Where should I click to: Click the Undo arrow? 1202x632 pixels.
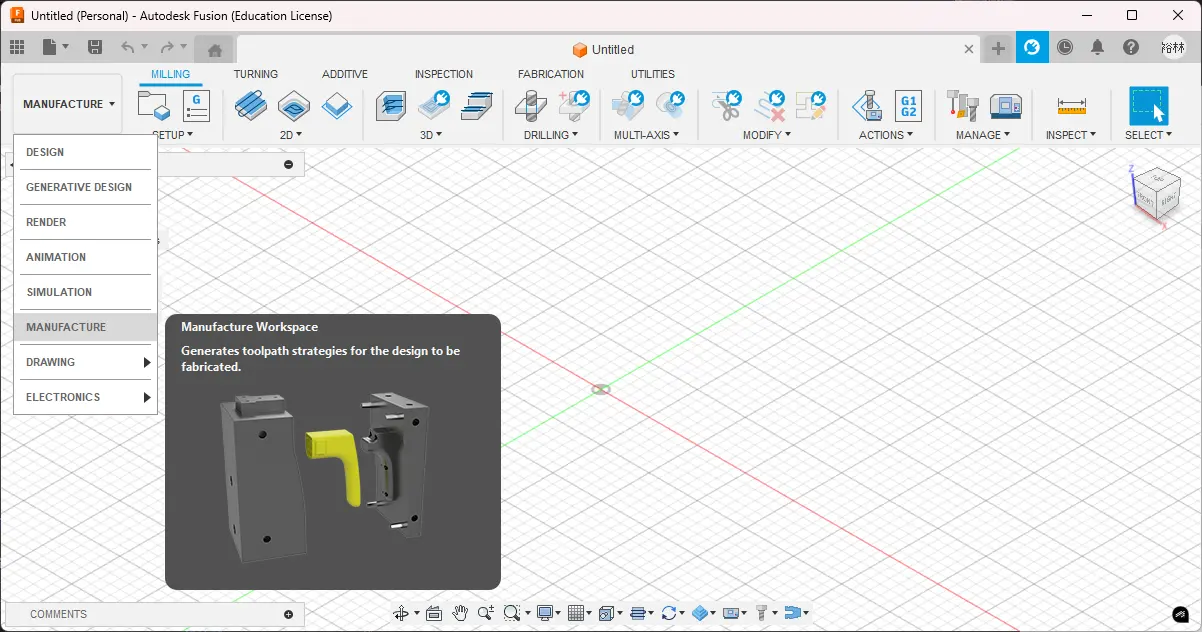pos(127,47)
